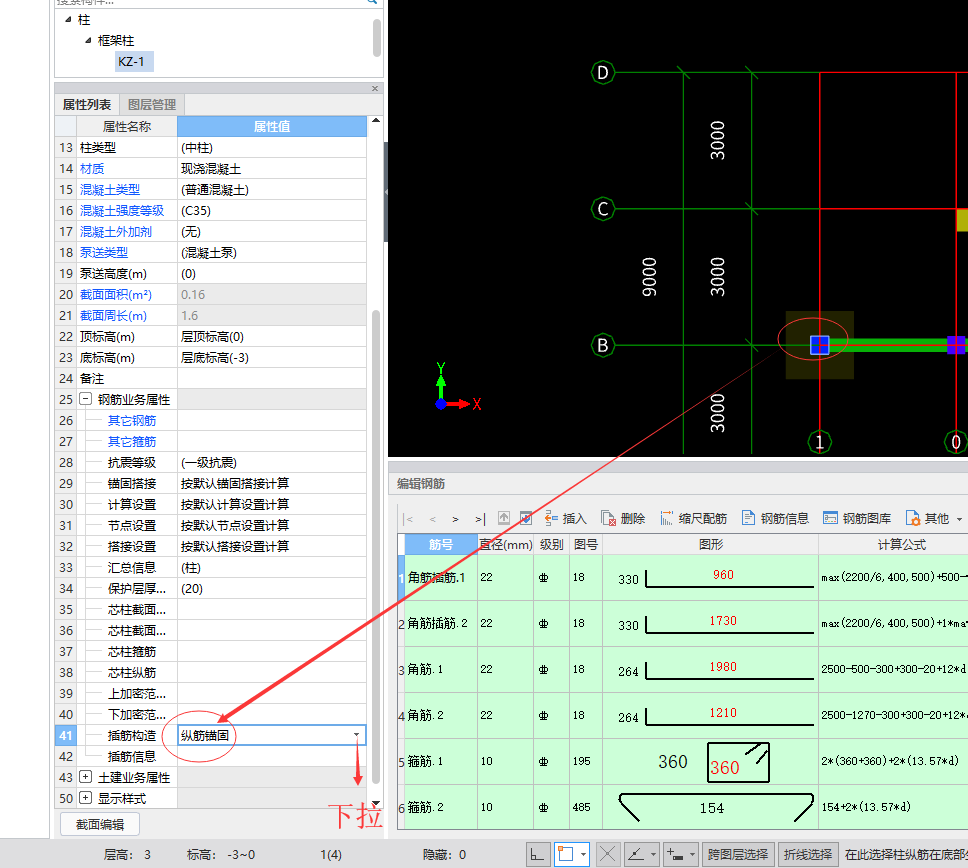Open the 其他 tools dropdown

(x=933, y=519)
